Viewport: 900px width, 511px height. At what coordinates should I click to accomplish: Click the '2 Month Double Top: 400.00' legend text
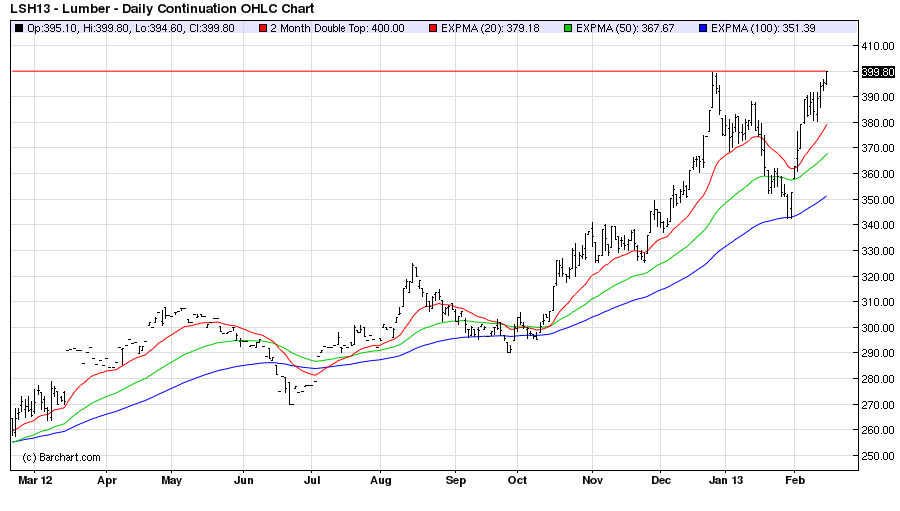(x=338, y=28)
